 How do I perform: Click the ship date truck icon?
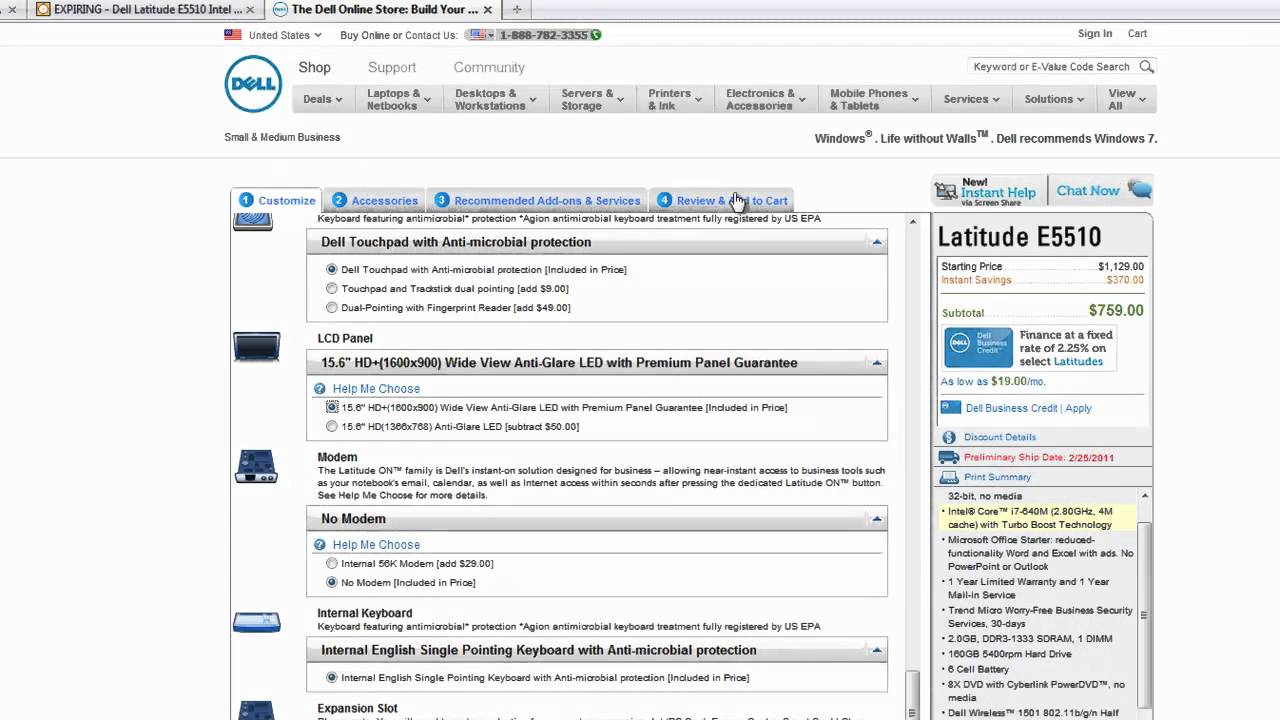click(x=949, y=457)
